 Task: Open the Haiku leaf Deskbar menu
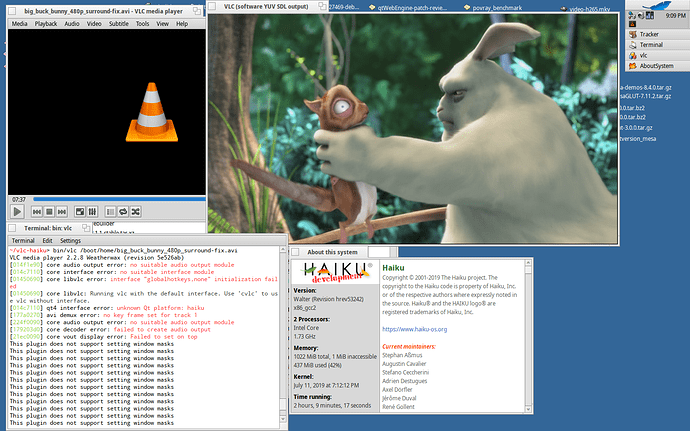click(657, 5)
